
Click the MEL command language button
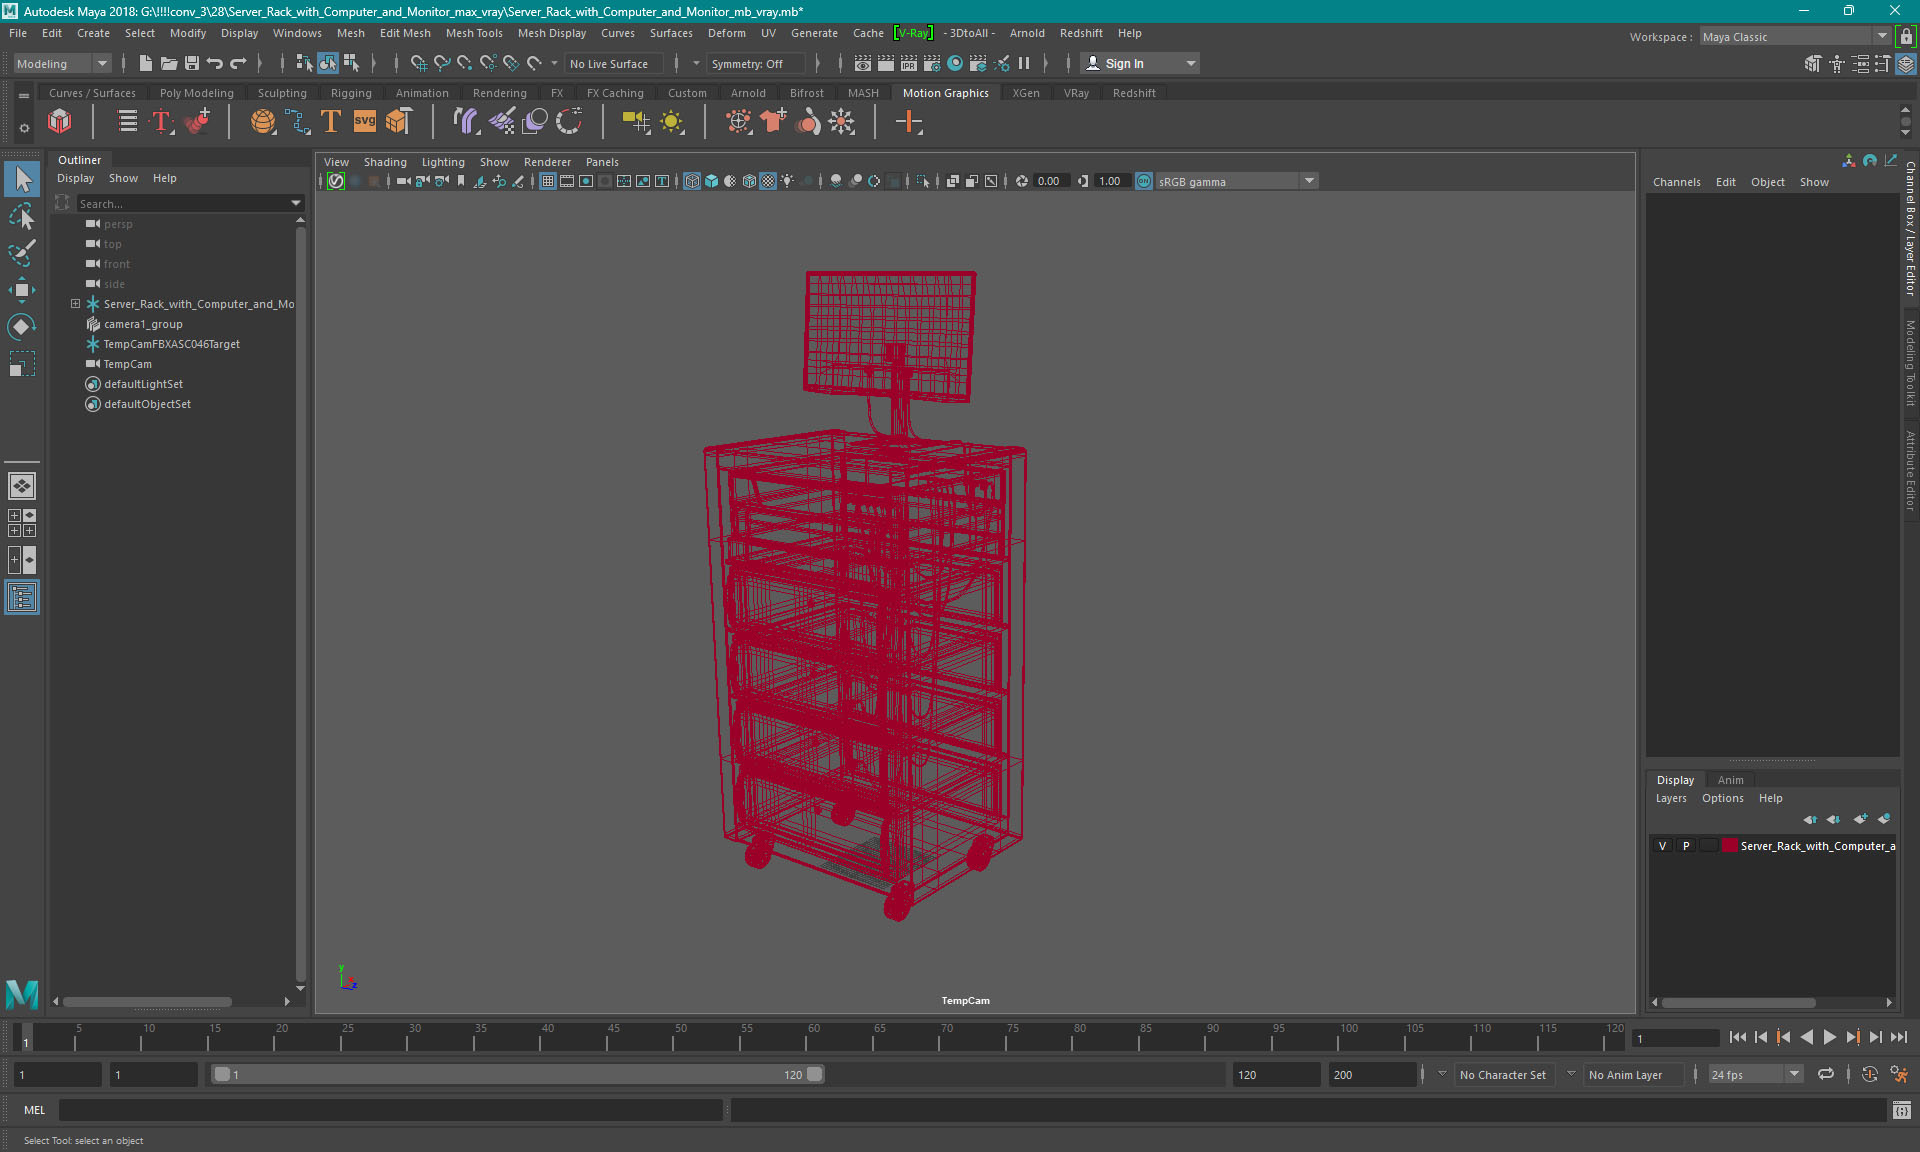34,1110
